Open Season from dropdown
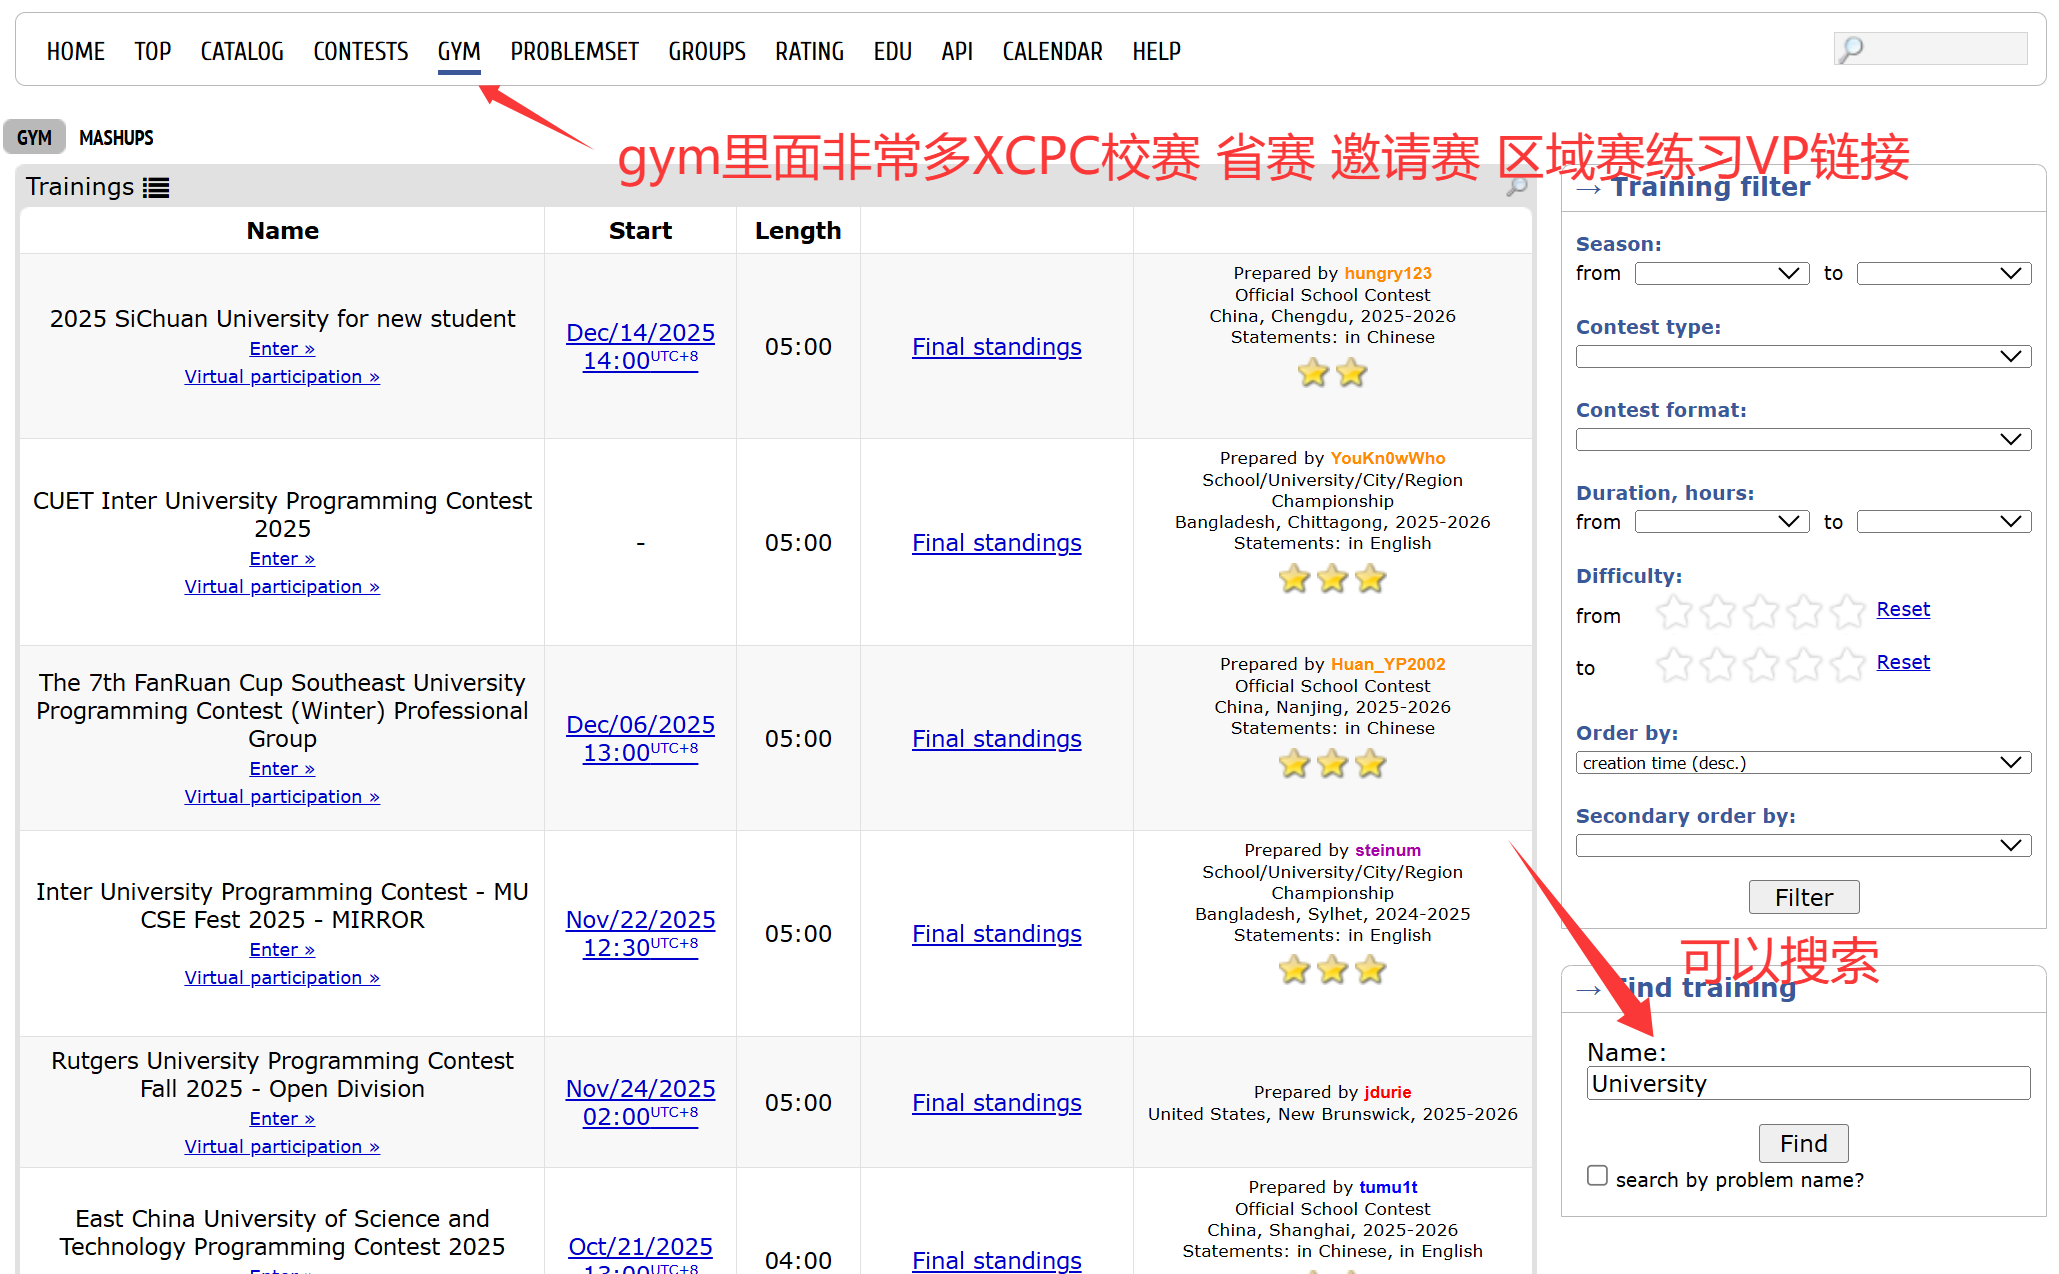 pyautogui.click(x=1721, y=273)
